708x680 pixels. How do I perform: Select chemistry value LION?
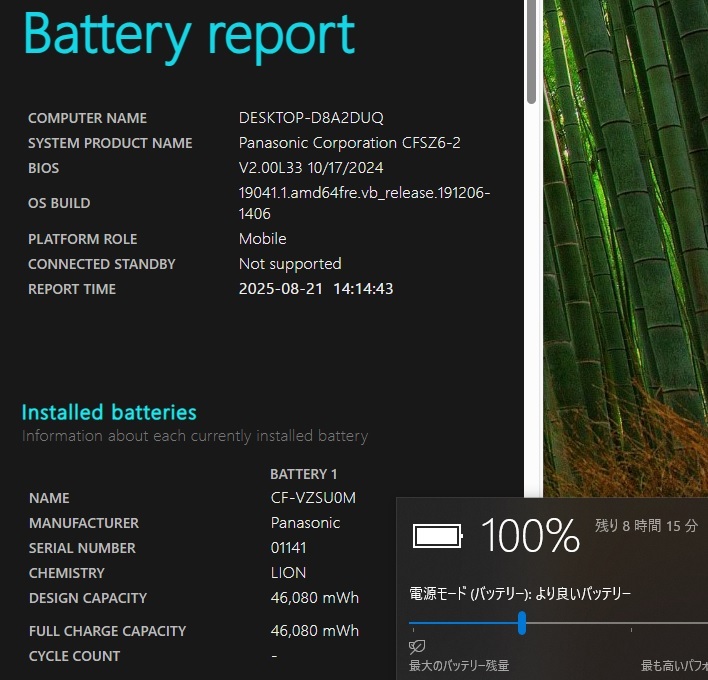288,573
